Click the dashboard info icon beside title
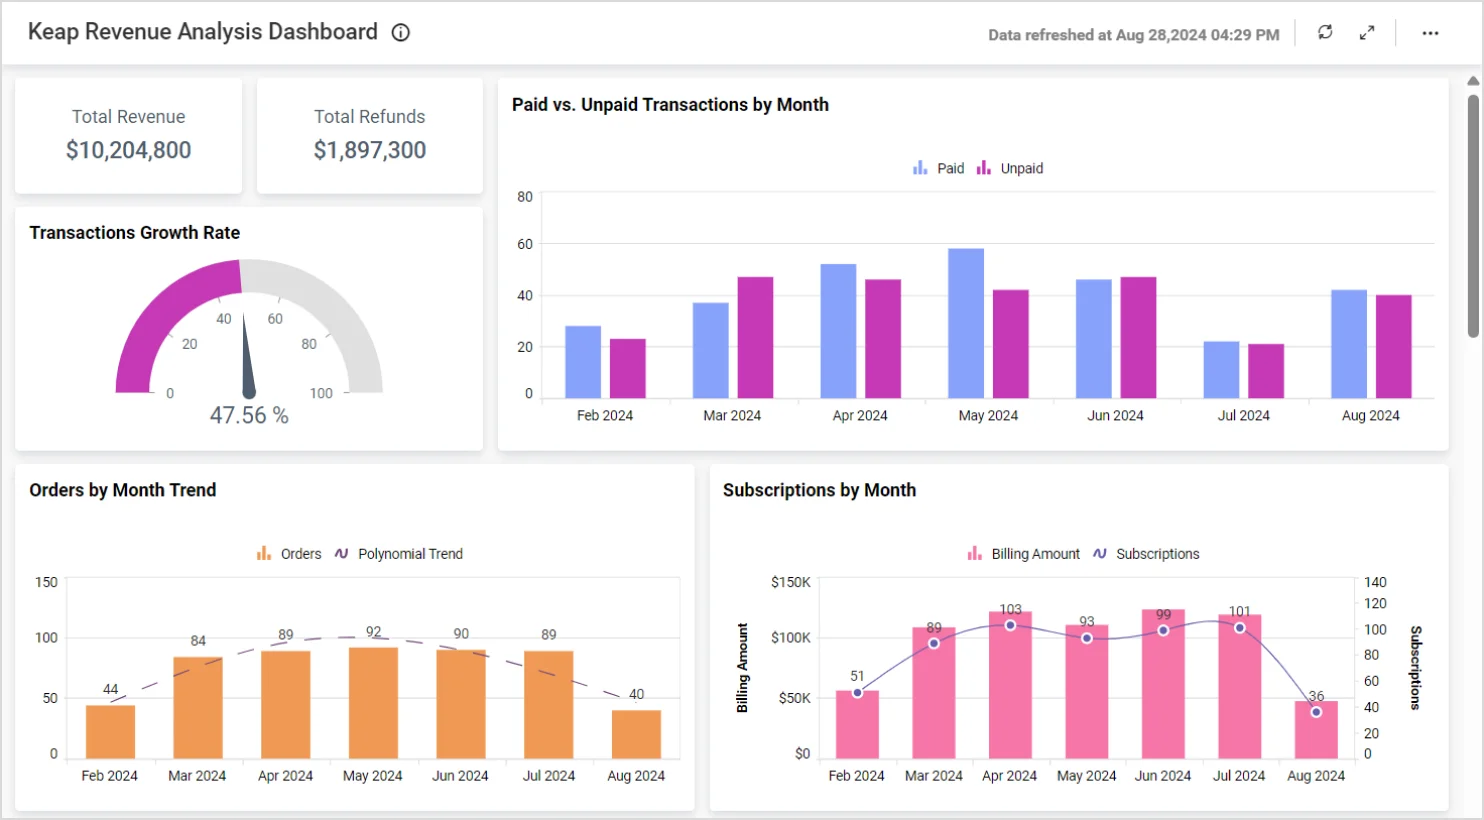Image resolution: width=1484 pixels, height=820 pixels. coord(401,32)
